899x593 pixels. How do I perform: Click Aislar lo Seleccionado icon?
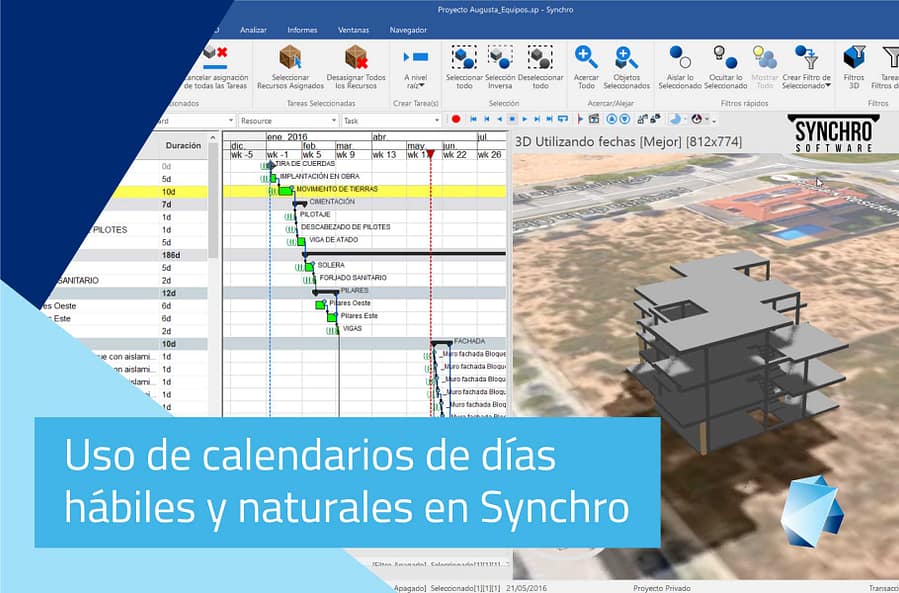680,57
